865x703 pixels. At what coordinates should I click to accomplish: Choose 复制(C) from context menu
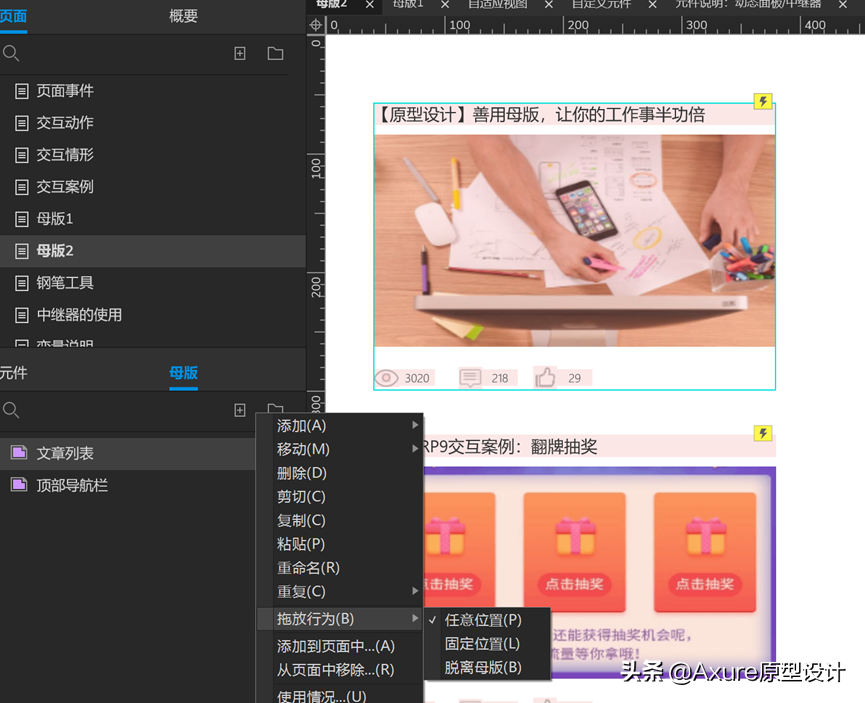[x=340, y=520]
